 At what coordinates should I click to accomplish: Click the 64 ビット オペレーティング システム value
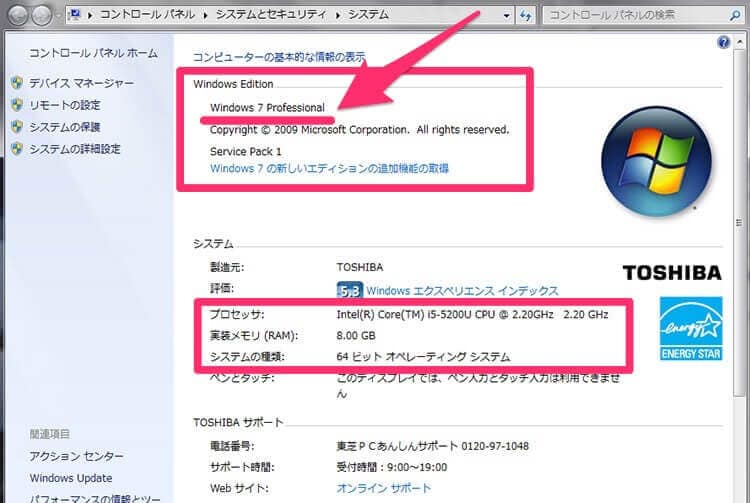point(423,357)
